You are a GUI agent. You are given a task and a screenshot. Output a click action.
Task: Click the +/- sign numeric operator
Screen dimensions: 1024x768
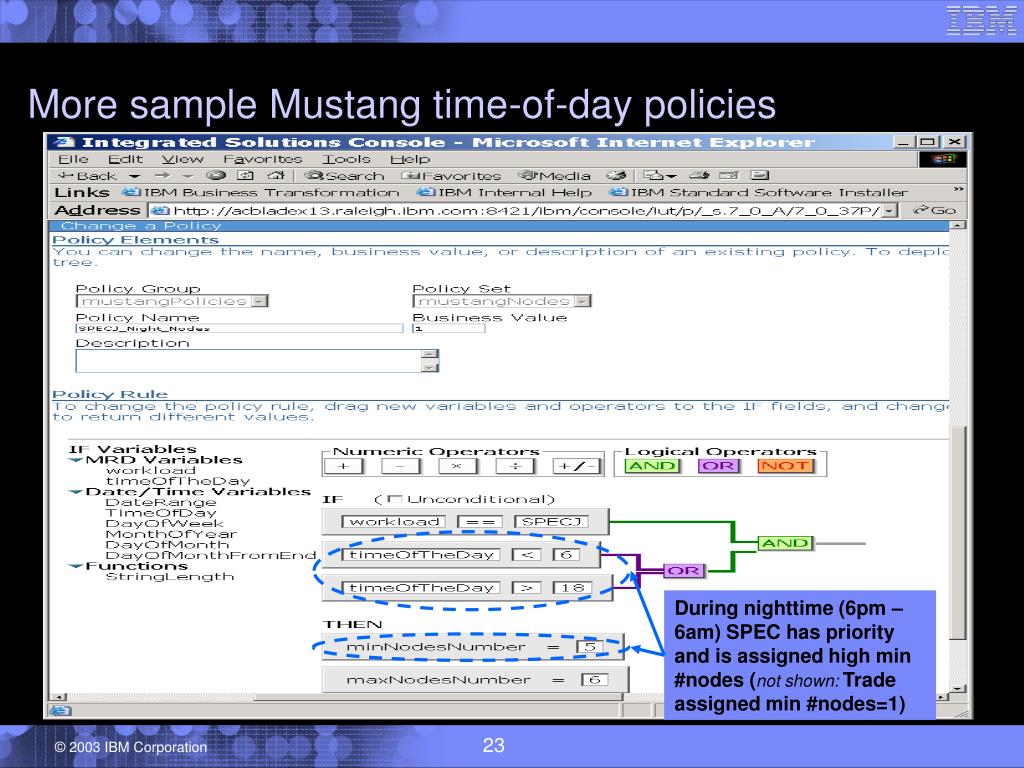pos(576,466)
